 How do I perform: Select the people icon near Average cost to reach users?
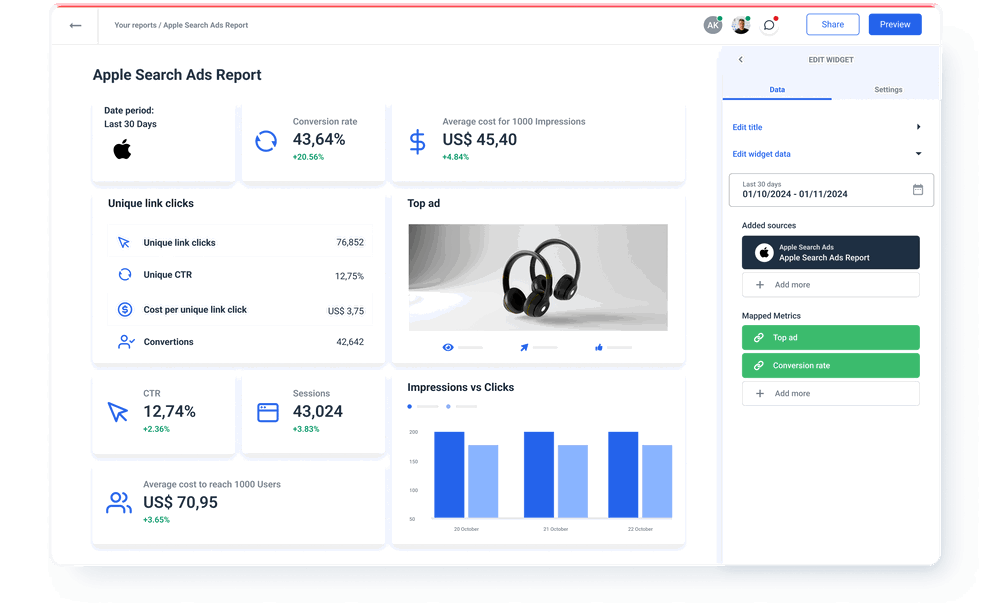119,502
